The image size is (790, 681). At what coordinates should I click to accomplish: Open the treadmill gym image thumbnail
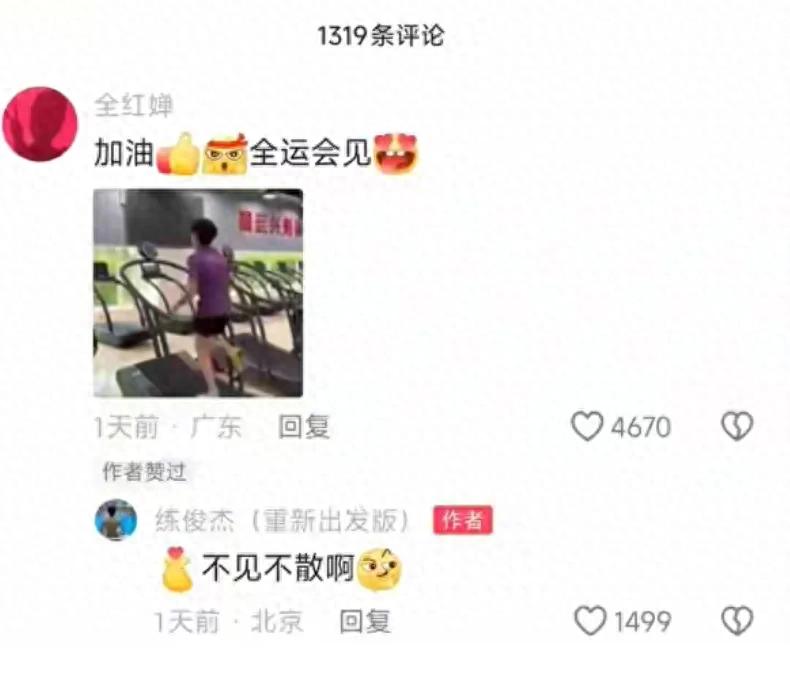[198, 293]
